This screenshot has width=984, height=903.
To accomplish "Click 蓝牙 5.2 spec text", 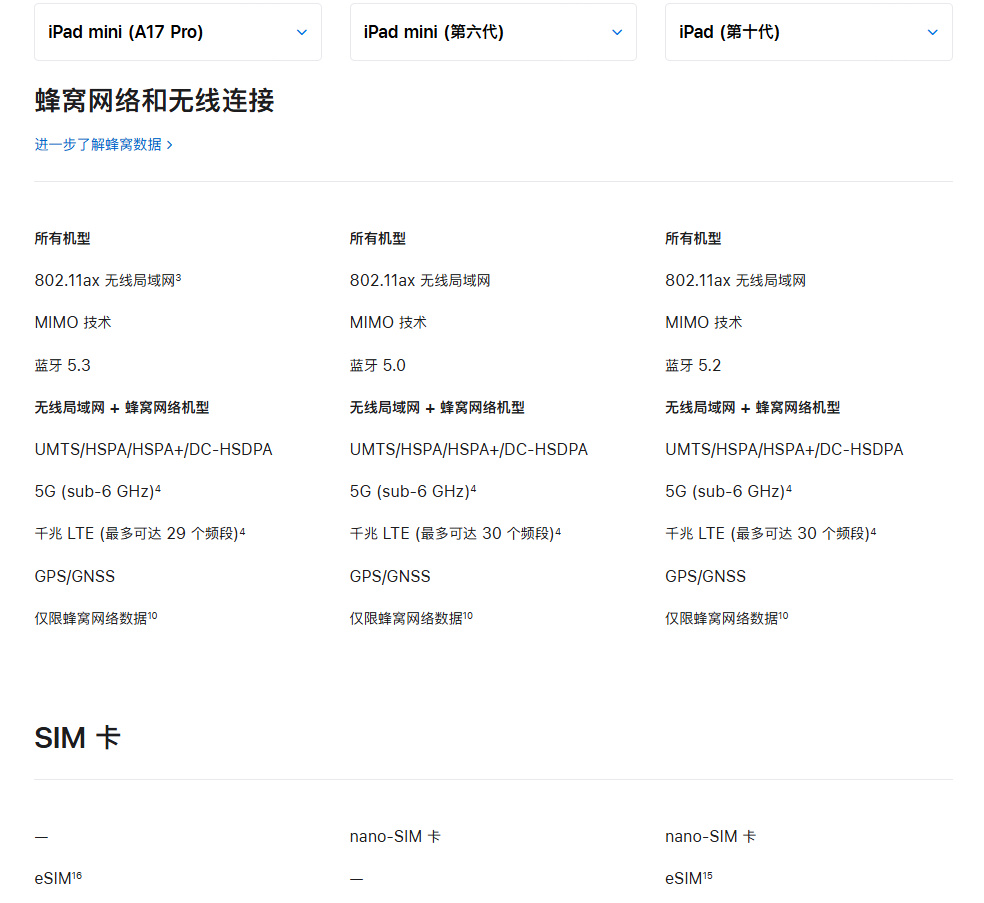I will [693, 365].
